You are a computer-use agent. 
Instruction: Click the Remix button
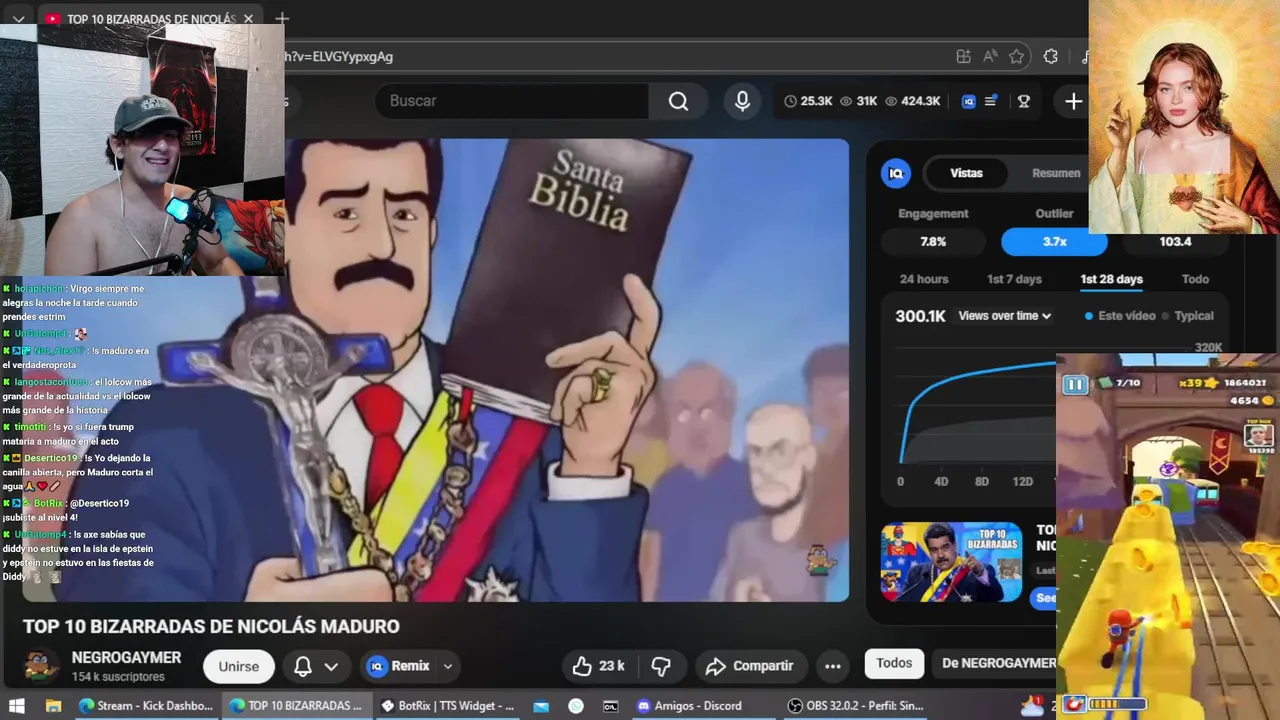[400, 666]
